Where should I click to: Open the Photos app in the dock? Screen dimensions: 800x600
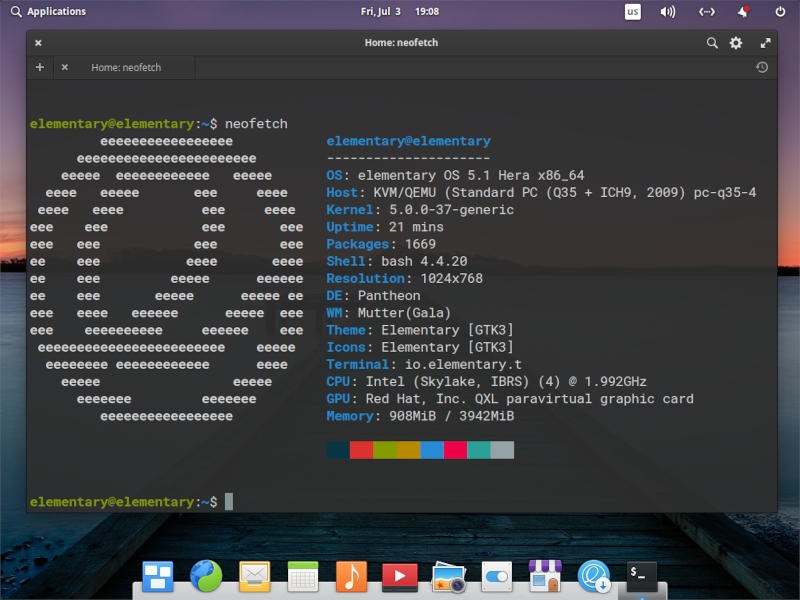[x=449, y=577]
